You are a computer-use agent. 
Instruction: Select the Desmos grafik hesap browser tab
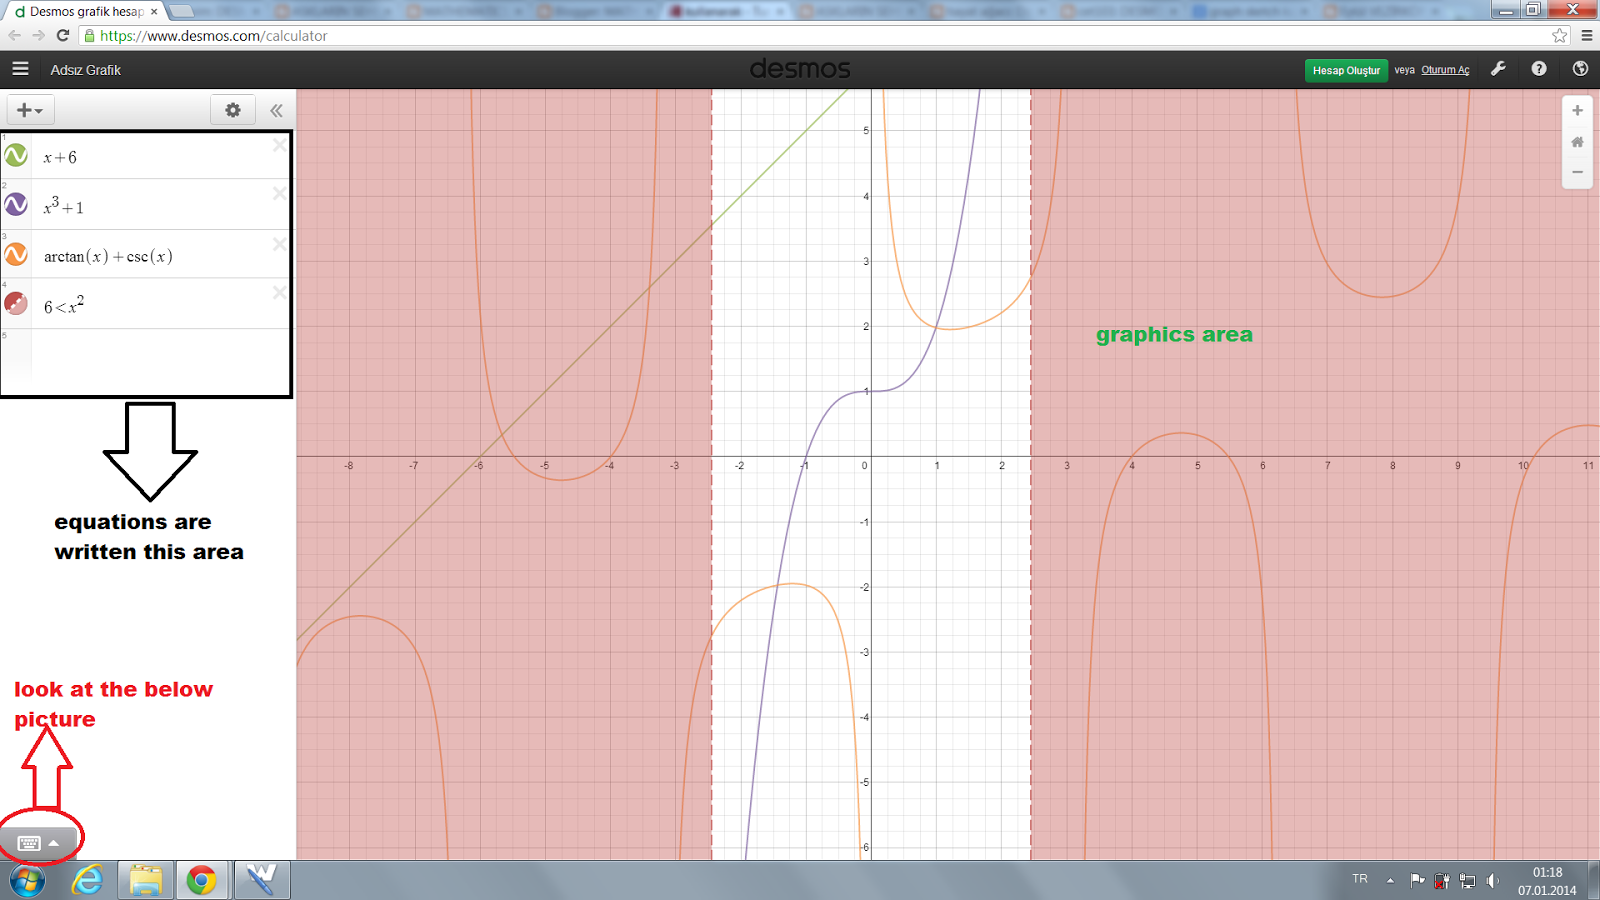[75, 10]
